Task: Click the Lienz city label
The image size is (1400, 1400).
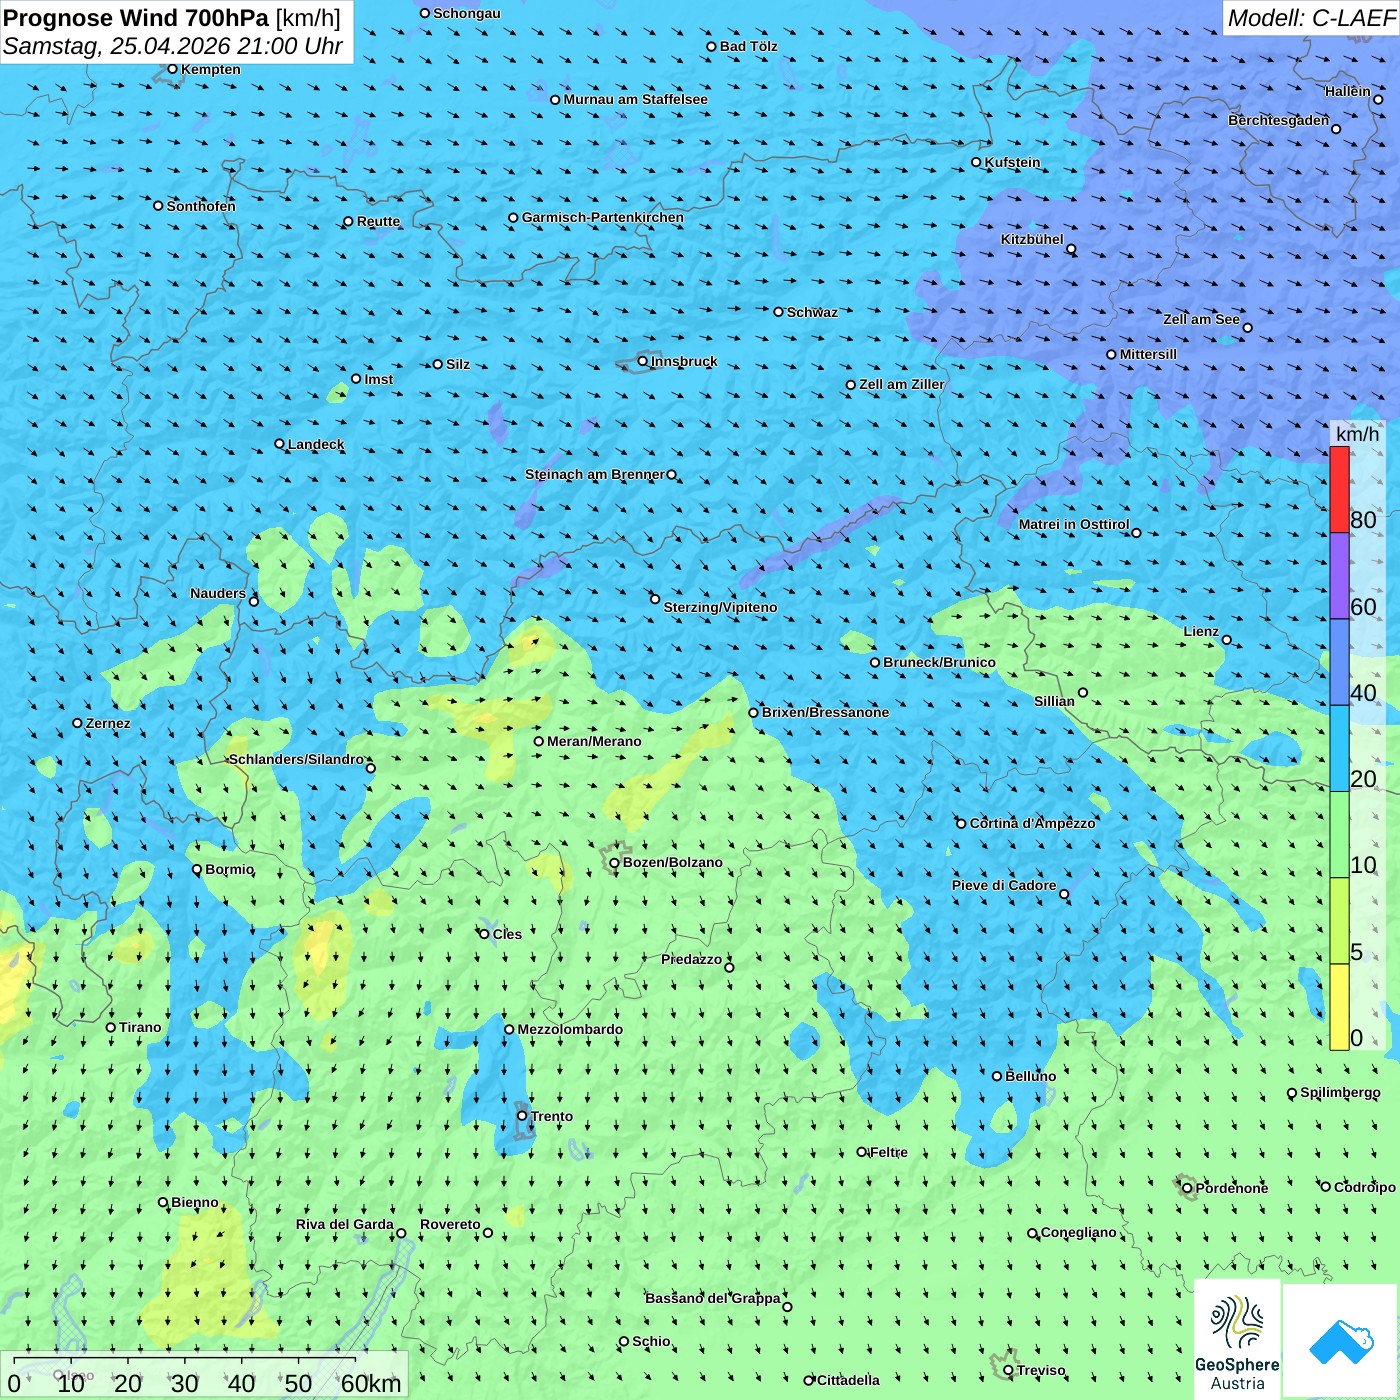Action: 1201,631
